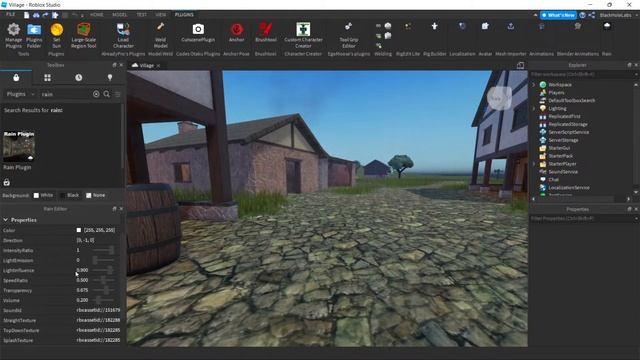Click the Filter Properties input field
The width and height of the screenshot is (640, 360).
tap(582, 218)
